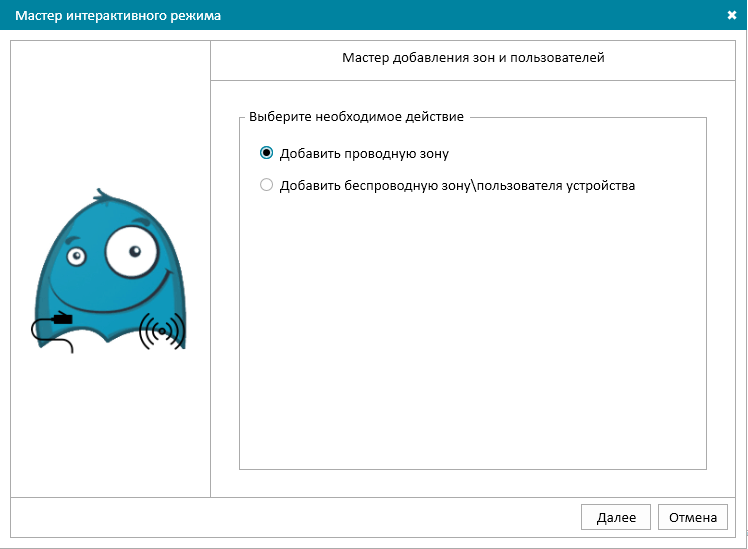Click the wireless signal waves icon
This screenshot has width=748, height=549.
coord(162,331)
